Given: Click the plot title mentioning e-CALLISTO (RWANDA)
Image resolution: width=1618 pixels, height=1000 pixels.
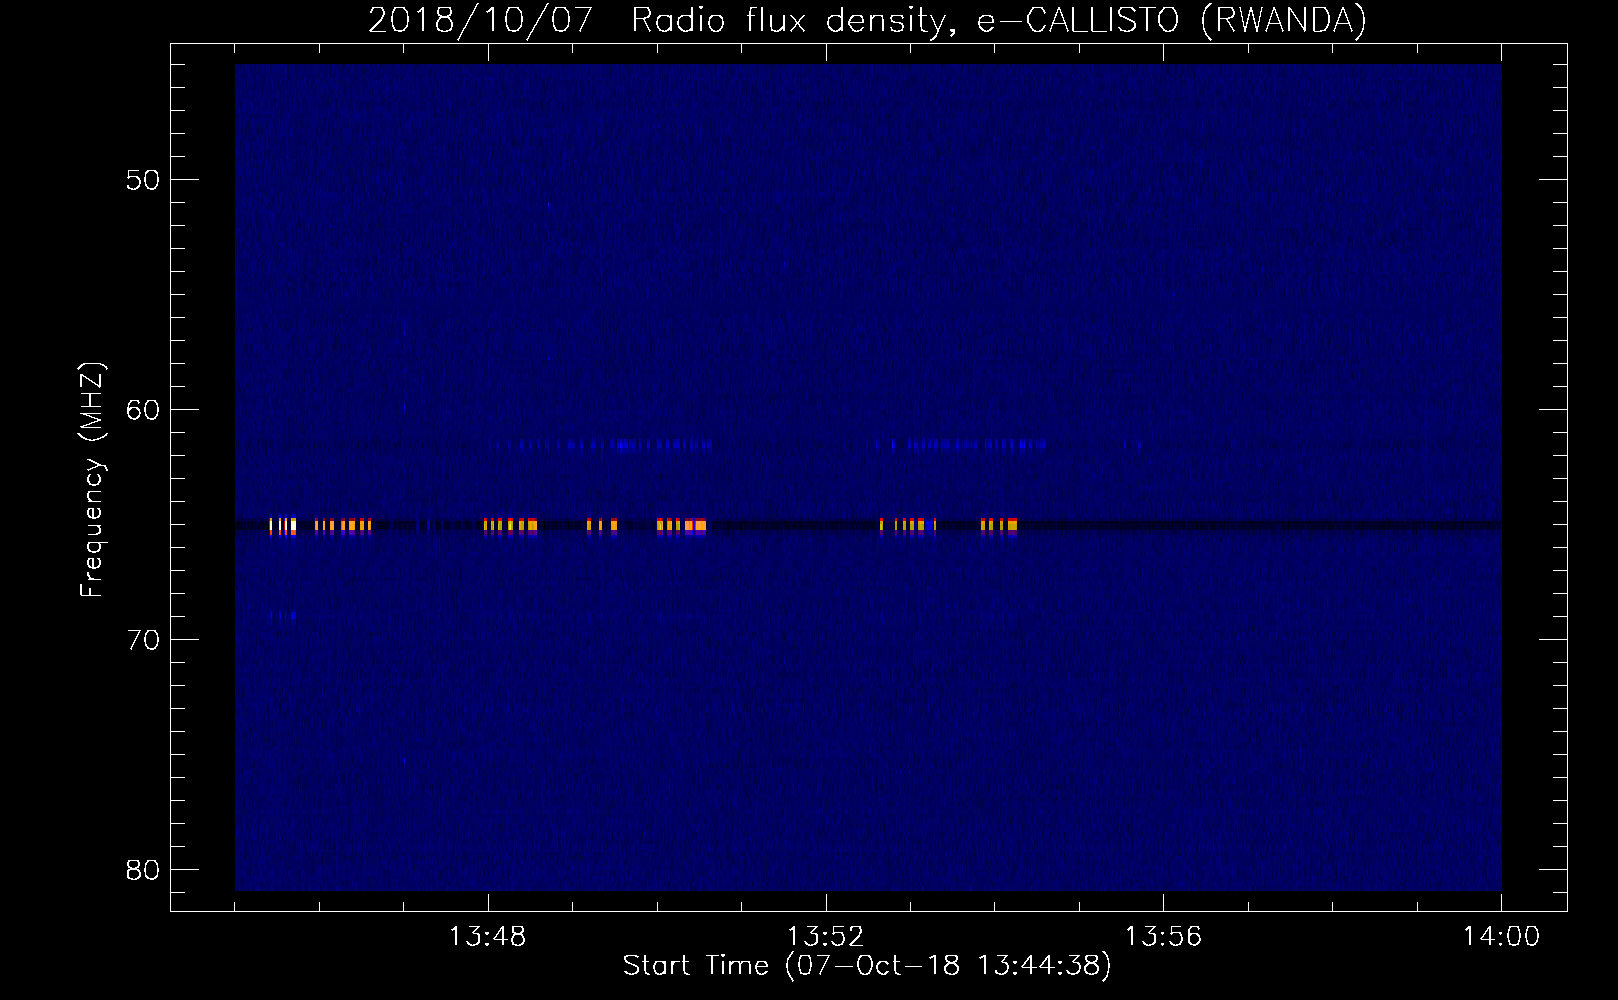Looking at the screenshot, I should point(867,20).
